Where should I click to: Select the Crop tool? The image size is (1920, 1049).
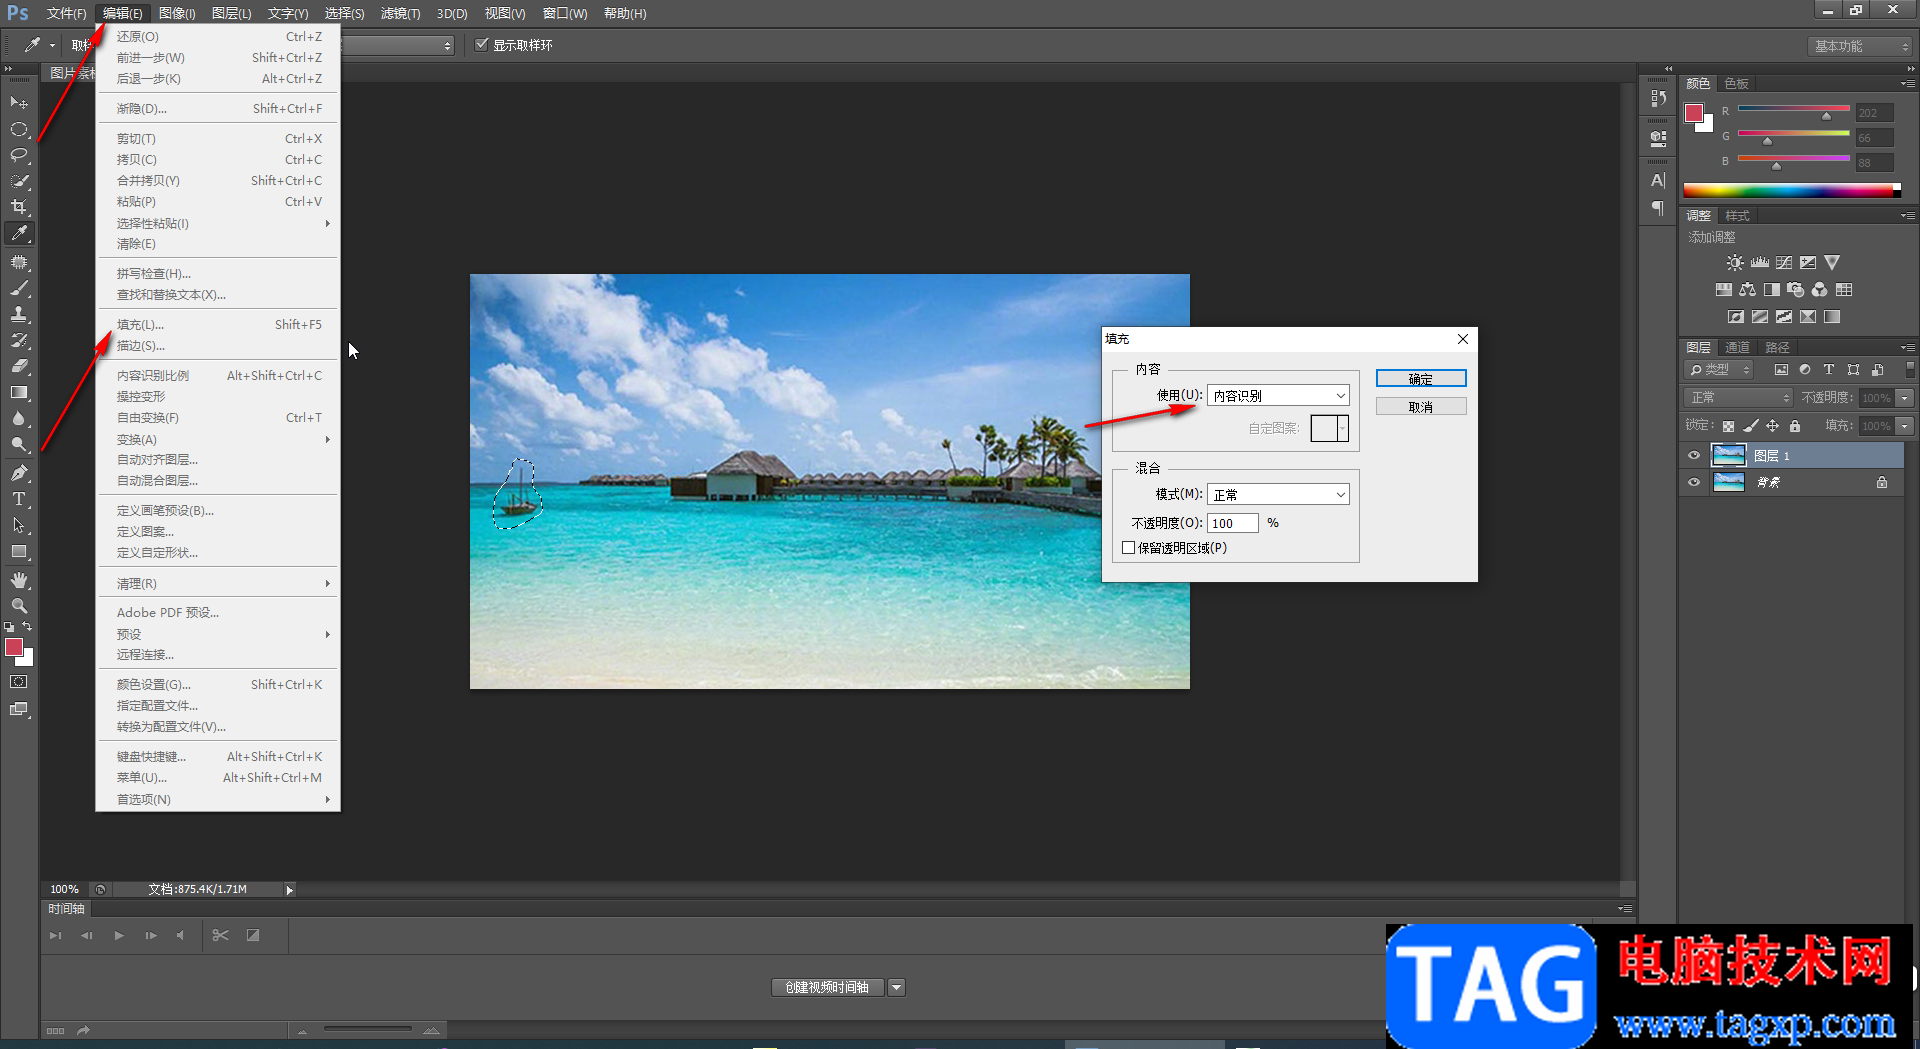(19, 207)
